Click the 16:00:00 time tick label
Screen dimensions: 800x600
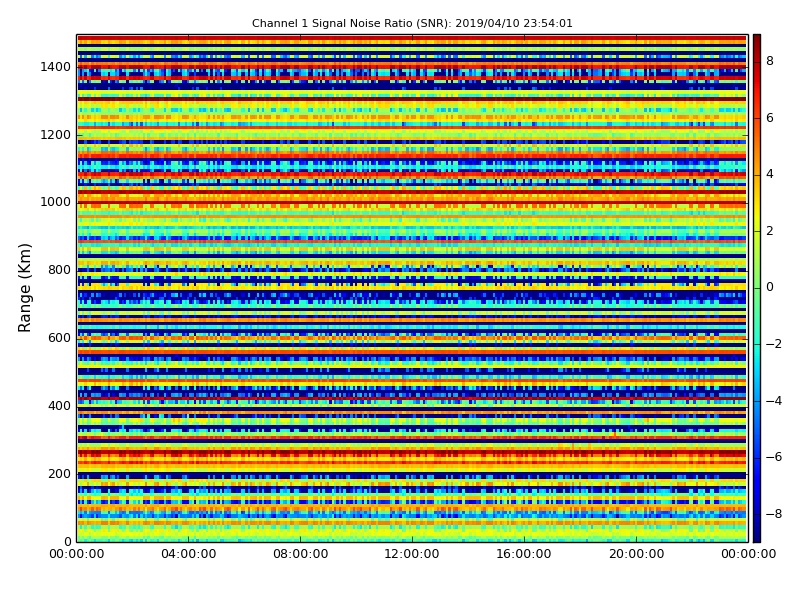tap(524, 554)
